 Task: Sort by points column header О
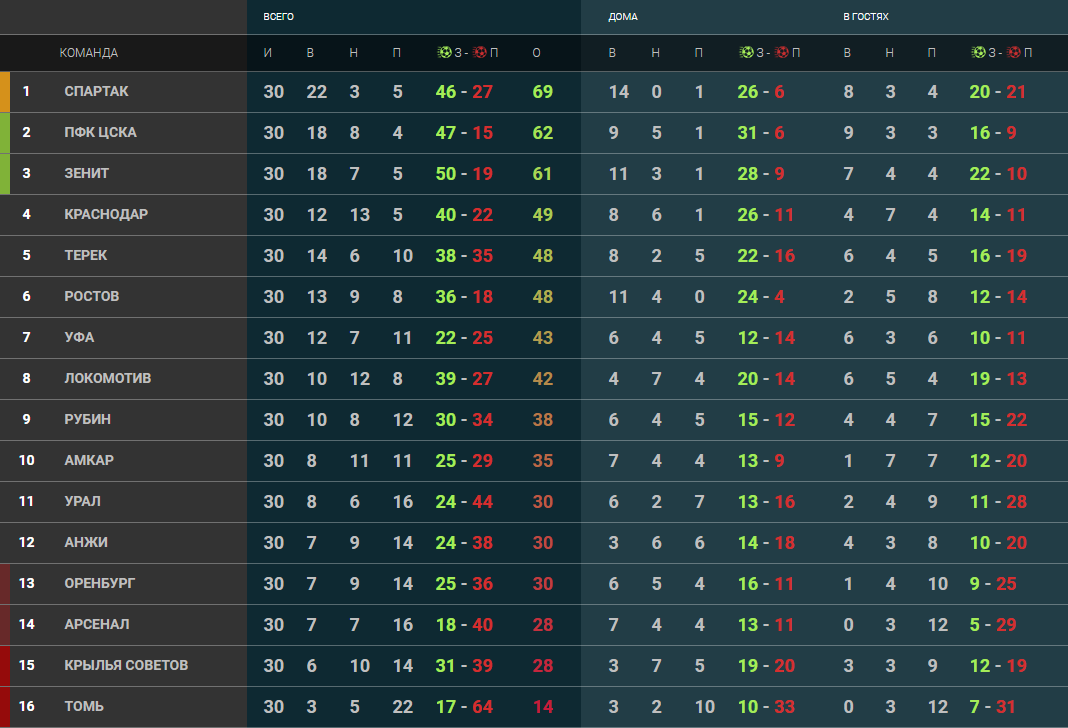[537, 53]
